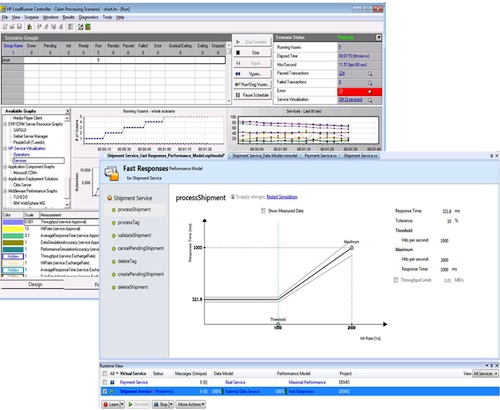This screenshot has width=500, height=410.
Task: Expand the Middleware Performance Graphs node
Action: point(5,191)
